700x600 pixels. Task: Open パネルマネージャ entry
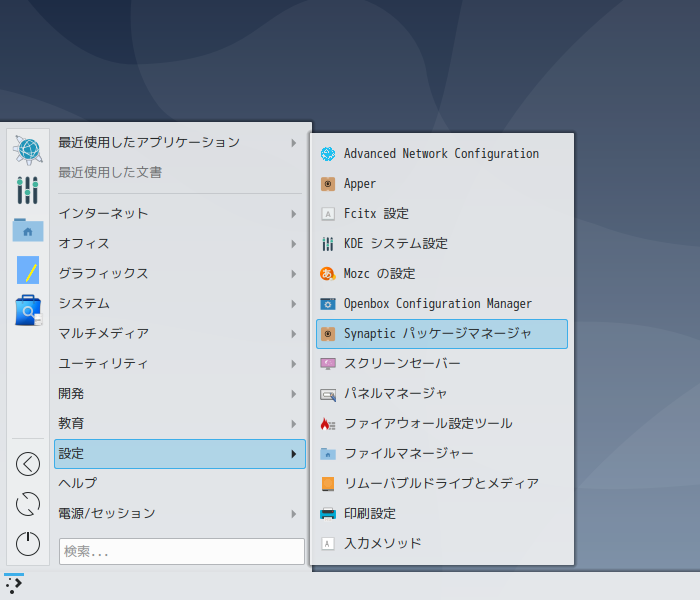pos(442,394)
